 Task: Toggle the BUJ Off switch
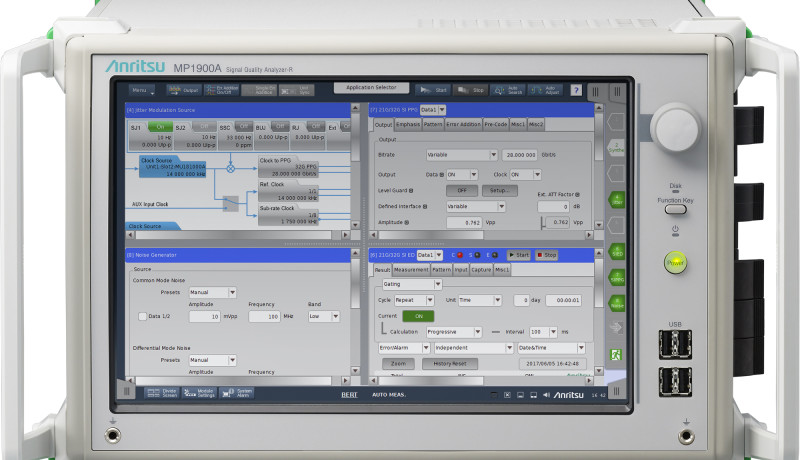coord(280,126)
